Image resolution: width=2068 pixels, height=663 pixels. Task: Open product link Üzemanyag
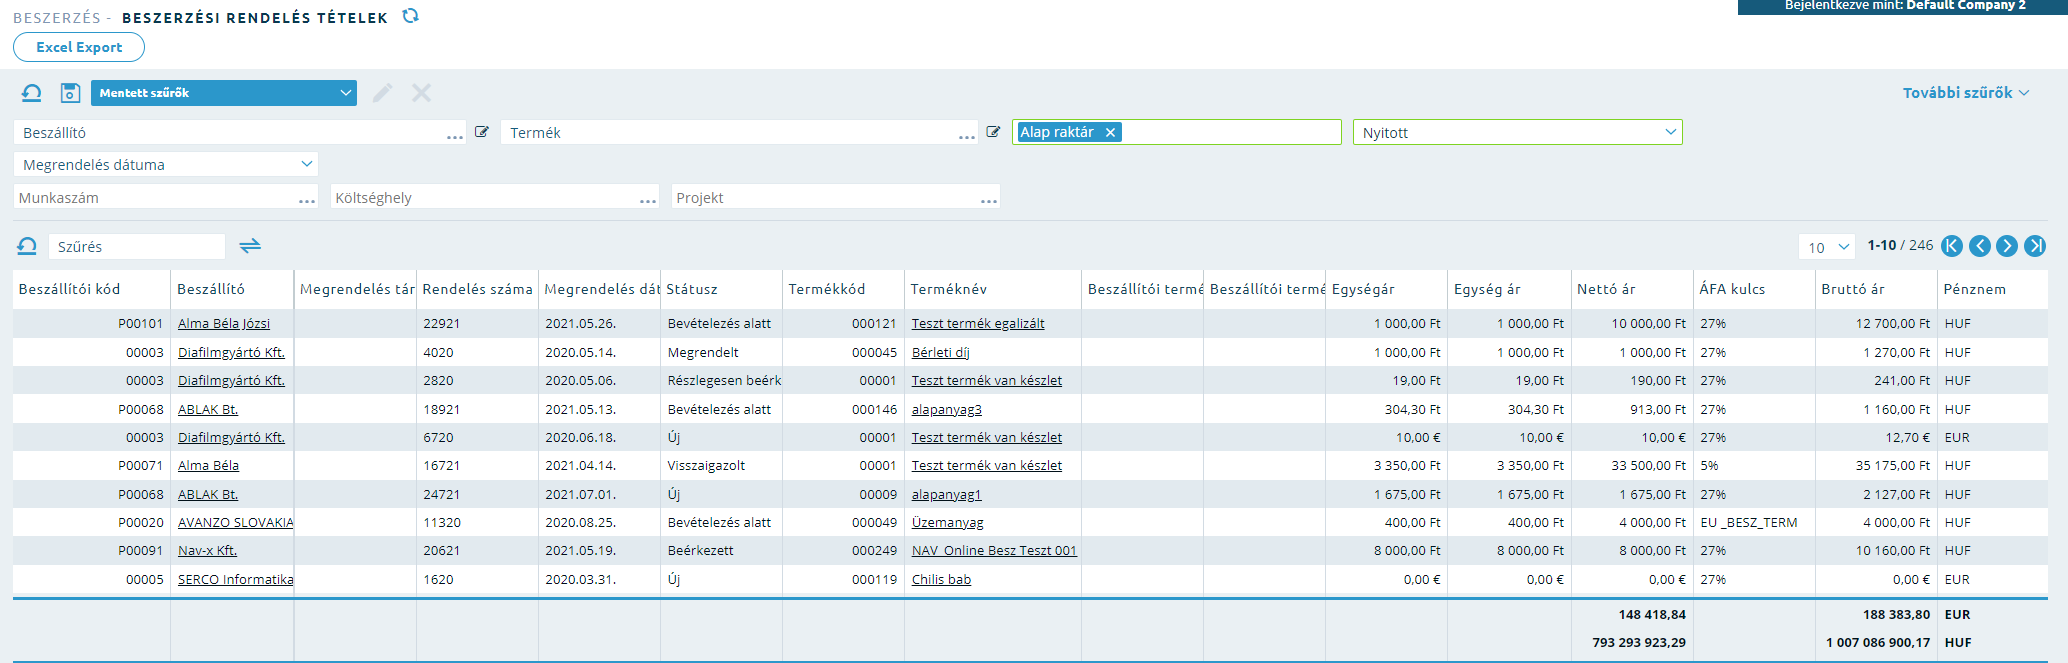point(948,522)
